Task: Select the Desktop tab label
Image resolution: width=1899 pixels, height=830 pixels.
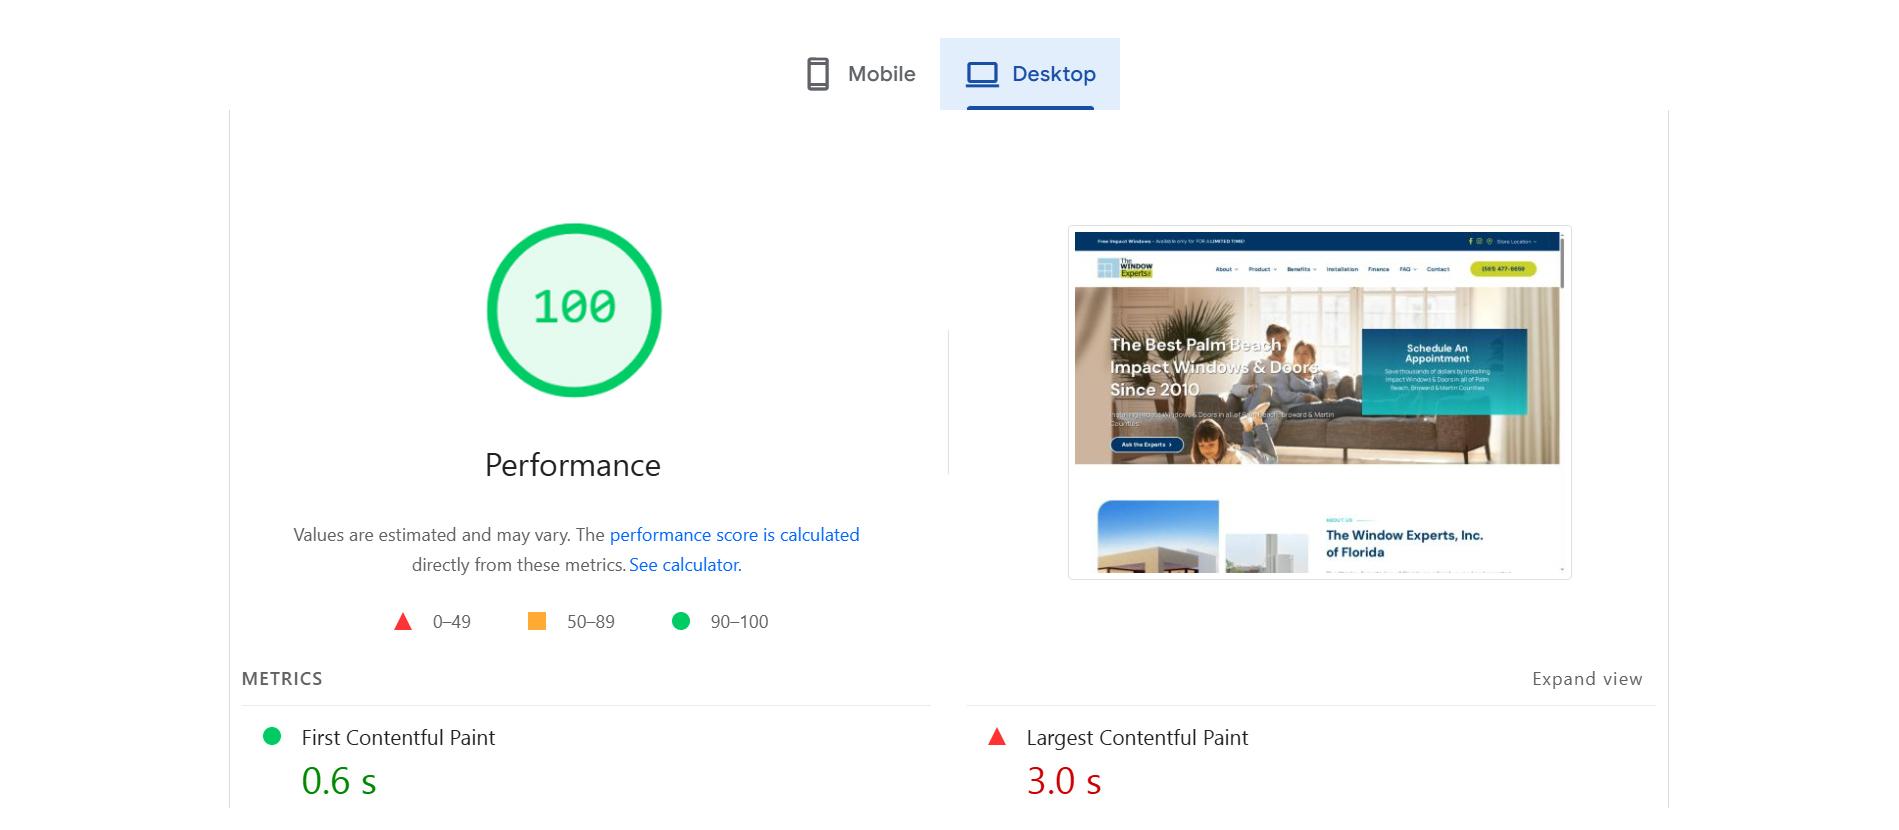Action: [1053, 74]
